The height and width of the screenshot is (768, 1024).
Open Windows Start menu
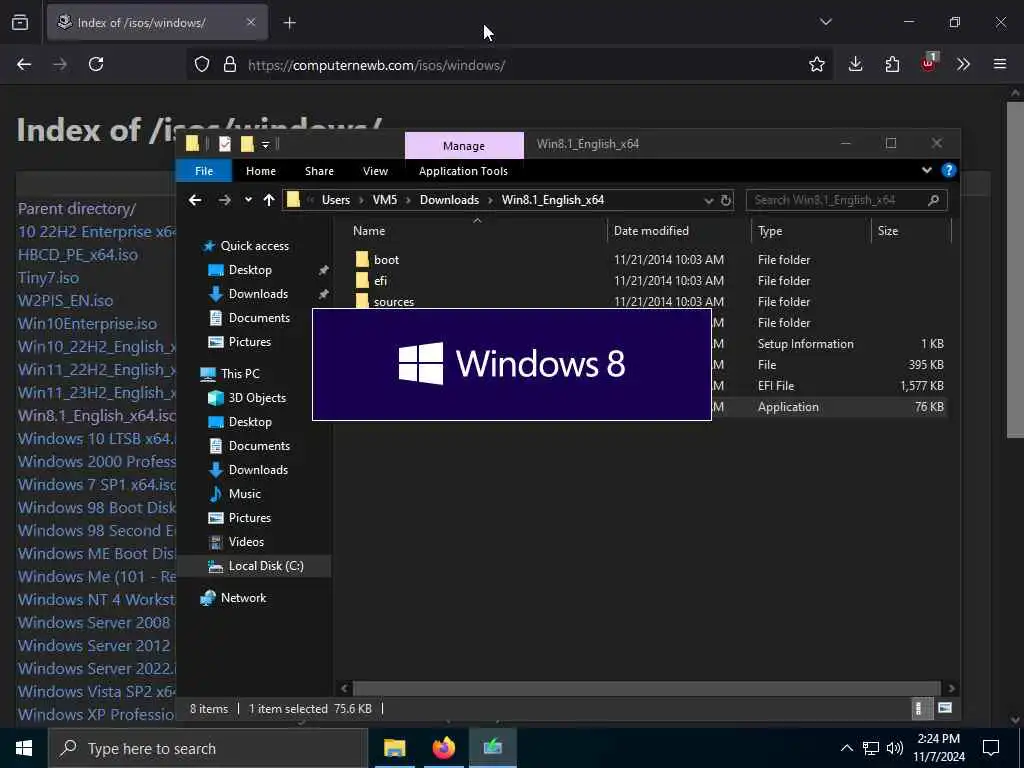click(24, 748)
